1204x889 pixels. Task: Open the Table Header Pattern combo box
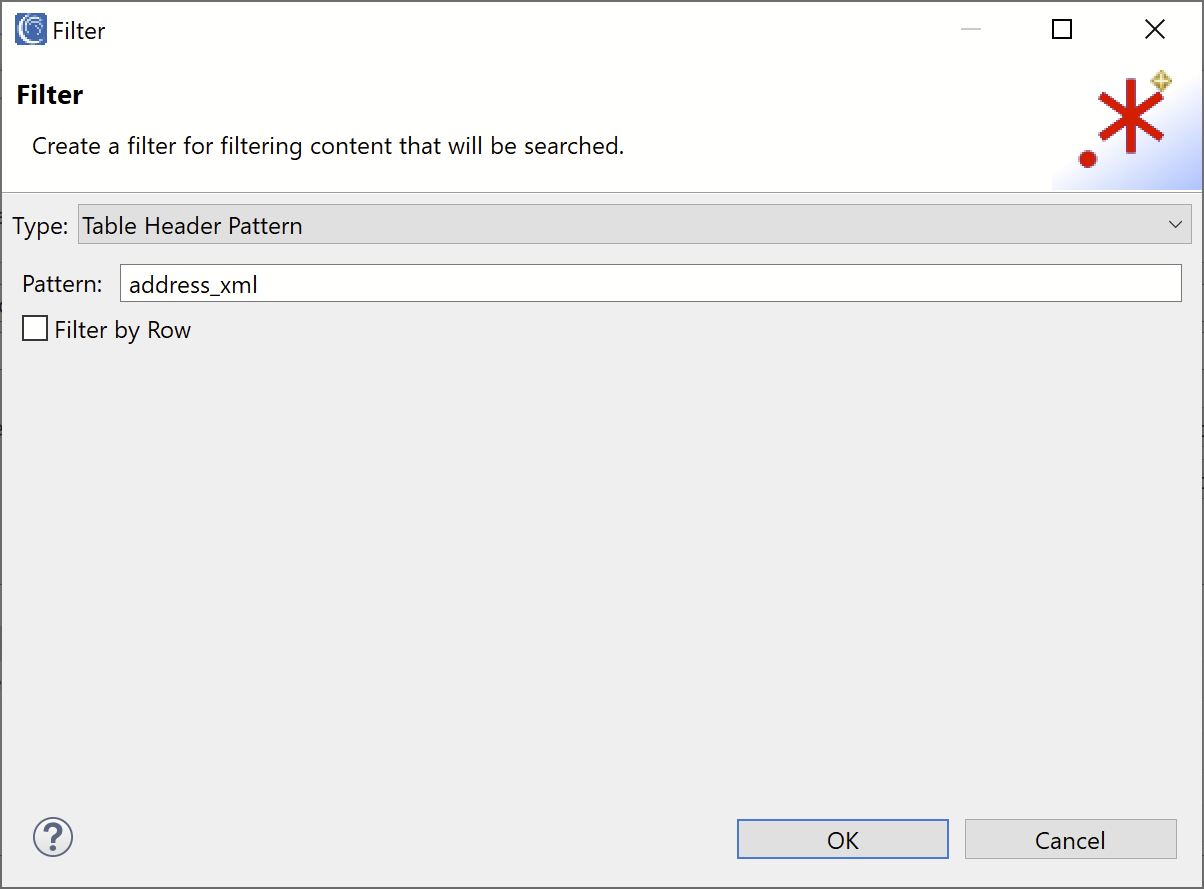click(635, 225)
